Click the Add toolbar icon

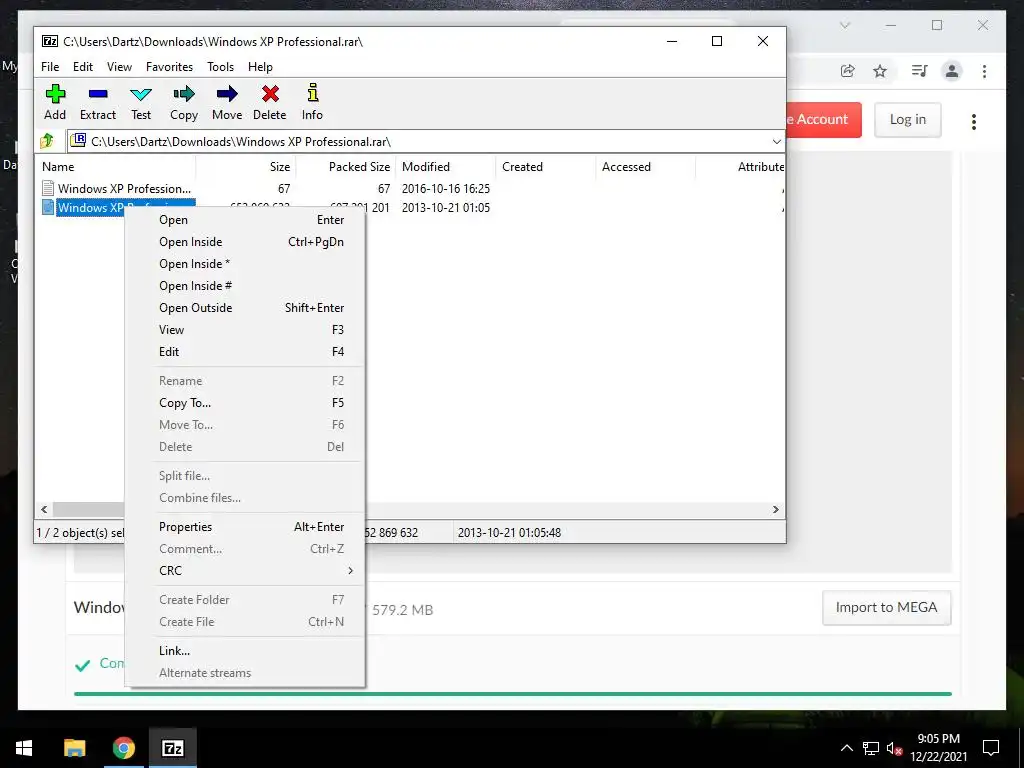click(x=55, y=102)
